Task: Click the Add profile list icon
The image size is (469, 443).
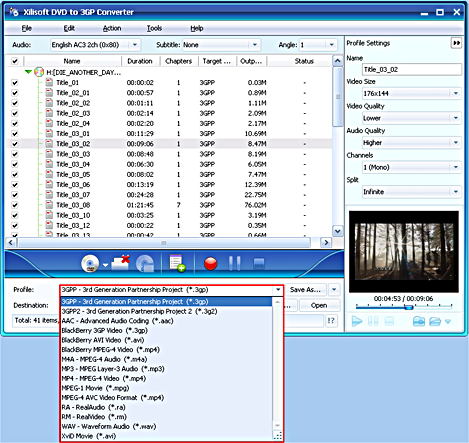Action: pyautogui.click(x=177, y=263)
